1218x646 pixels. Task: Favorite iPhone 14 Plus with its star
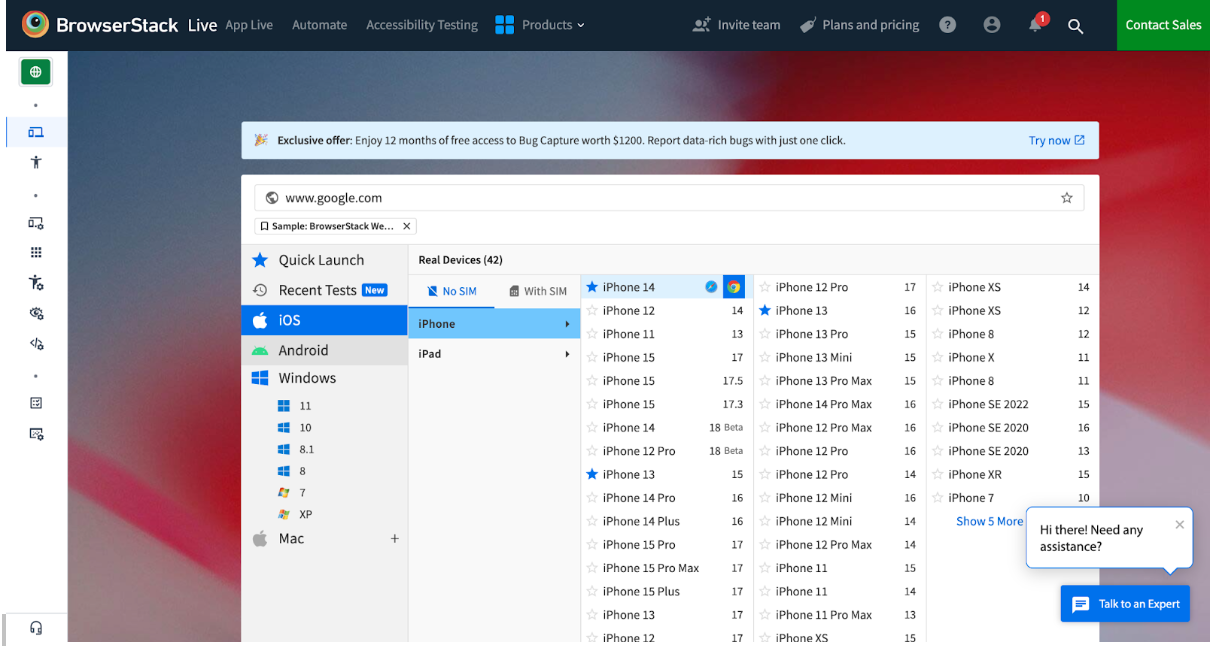[592, 521]
